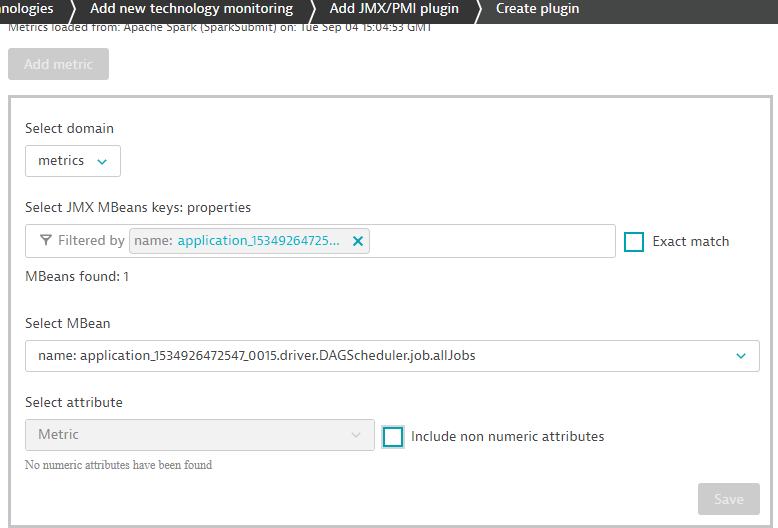Click the funnel filter icon

click(x=46, y=241)
